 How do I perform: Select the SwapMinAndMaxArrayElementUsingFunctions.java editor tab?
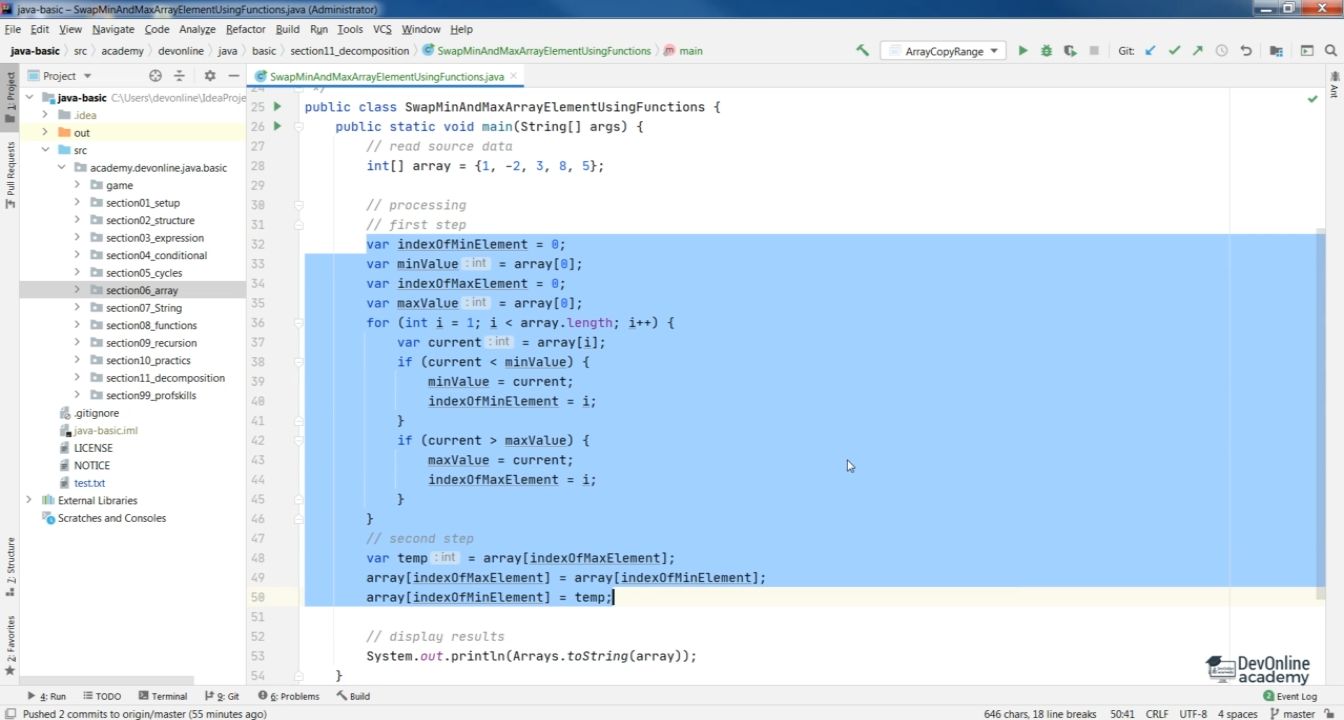point(386,76)
